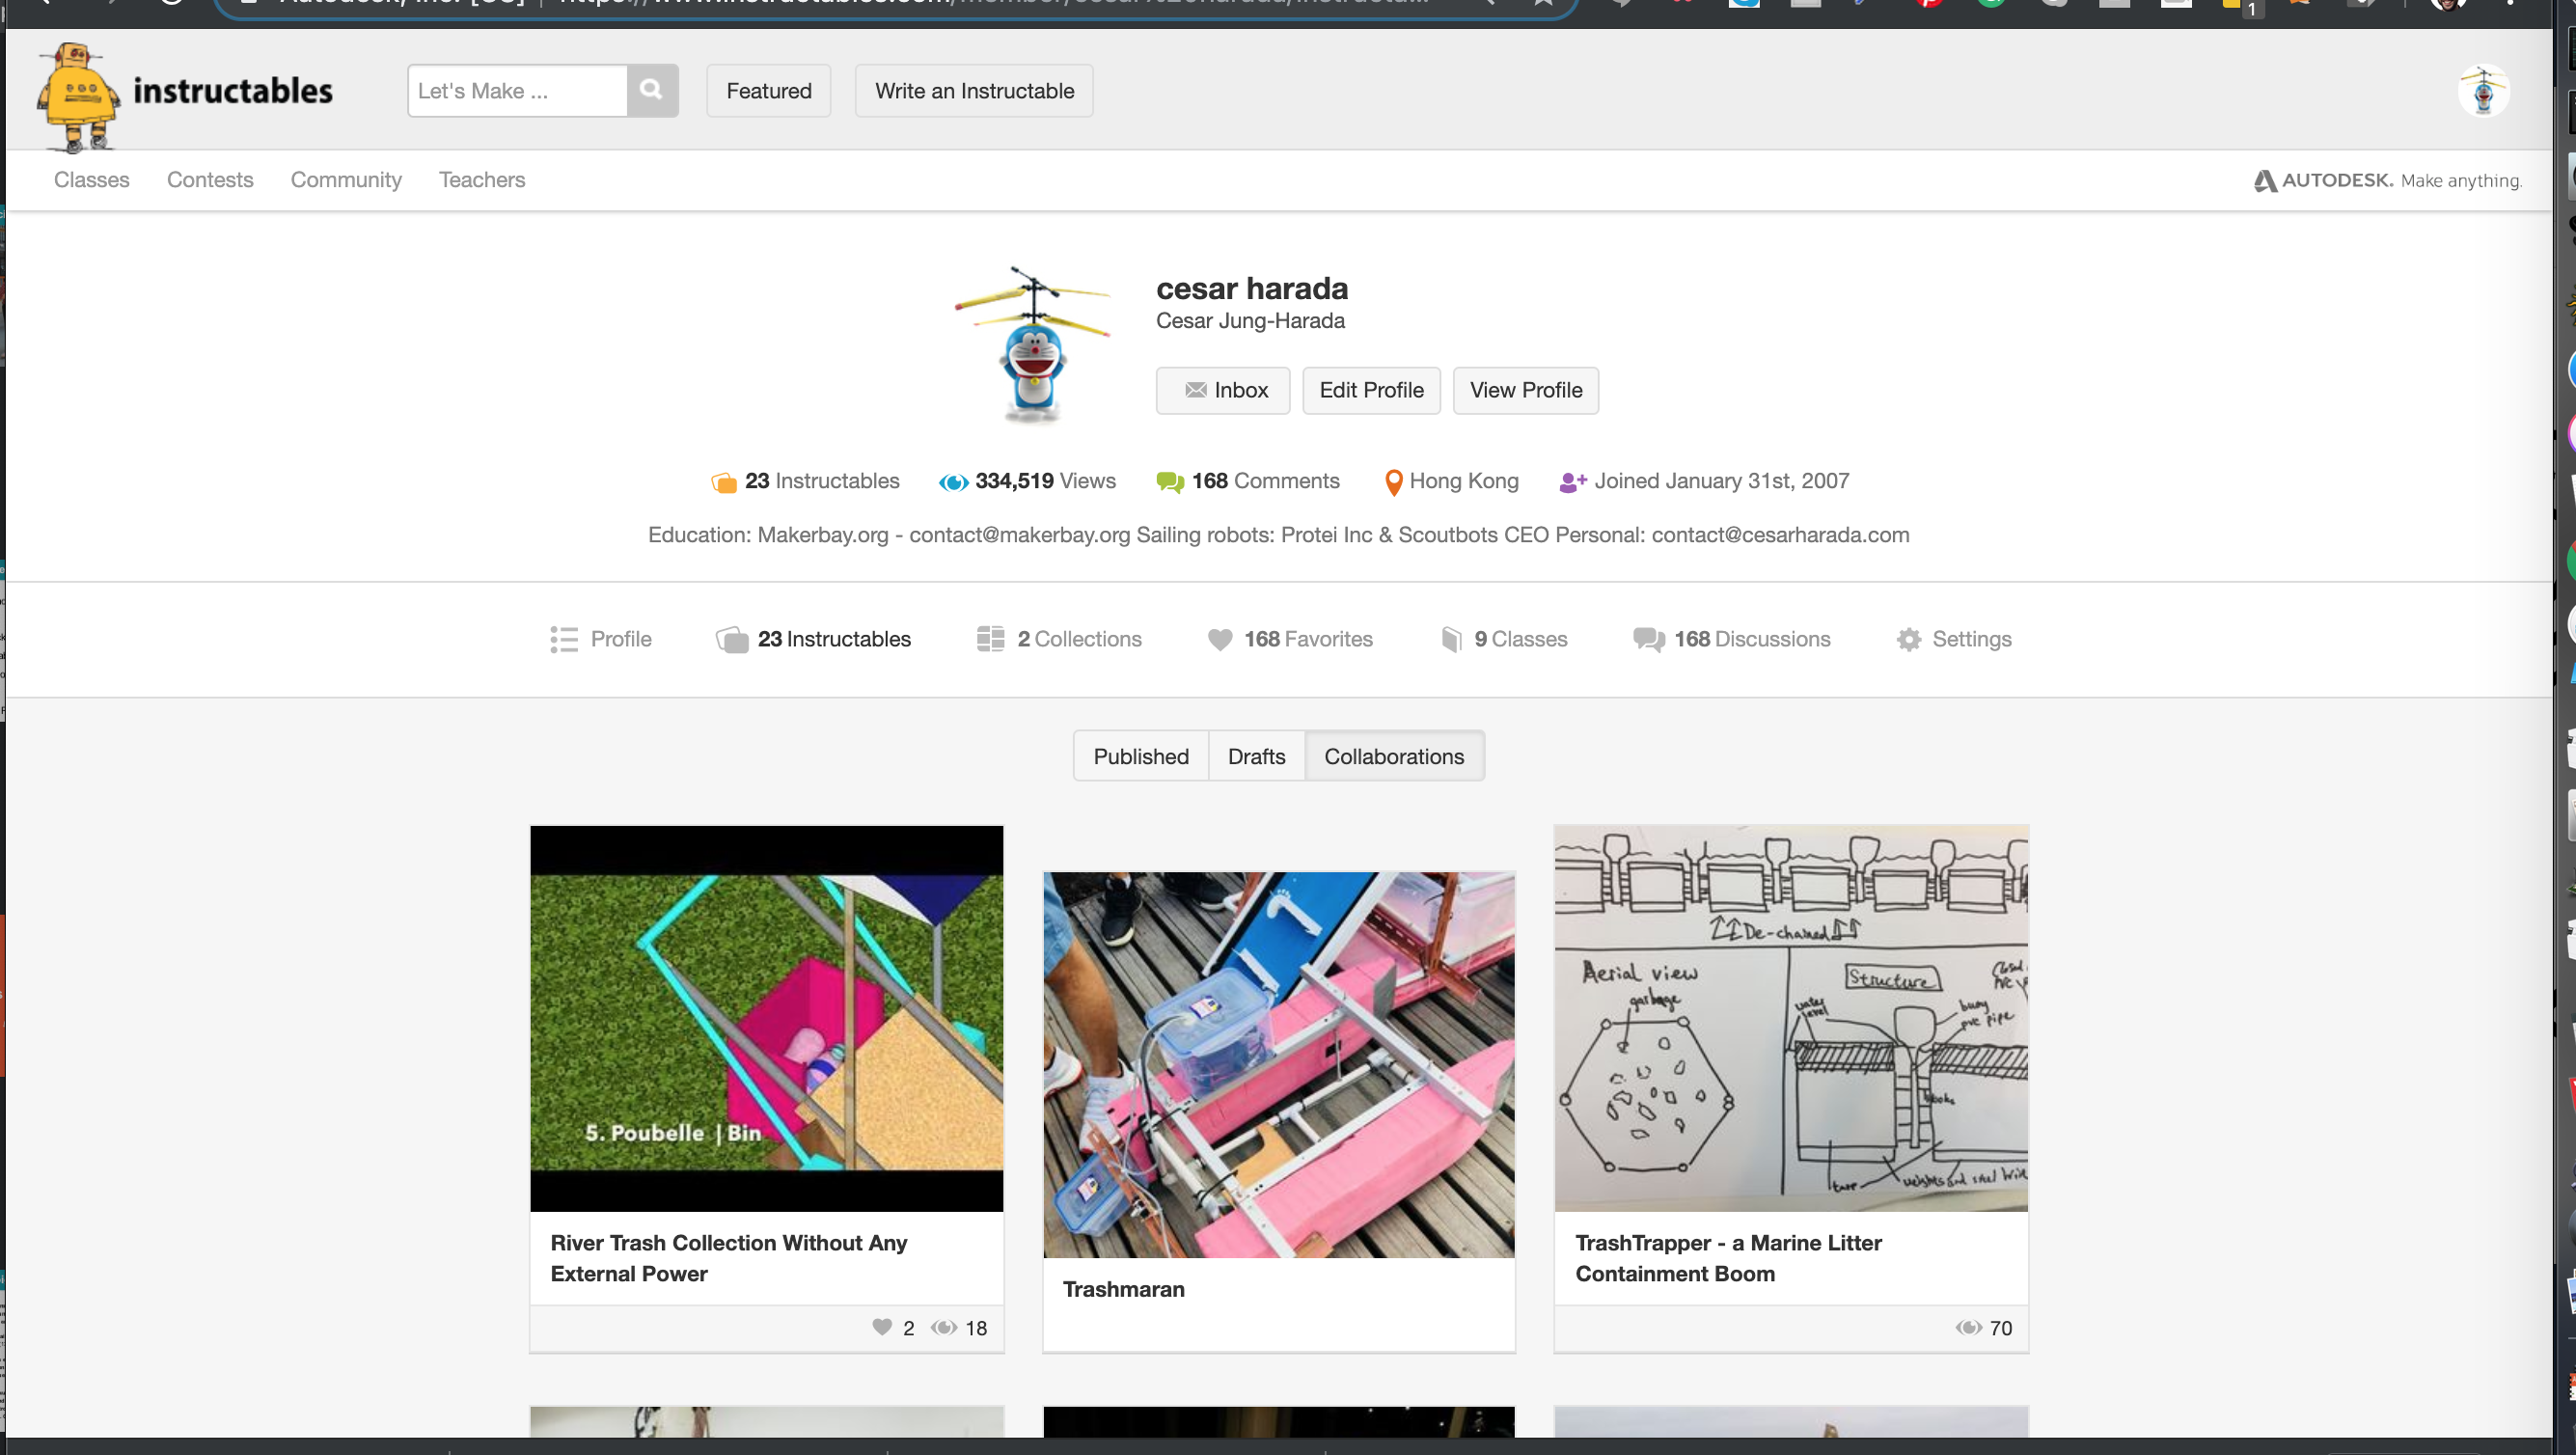Open account Settings via gear icon
This screenshot has width=2576, height=1455.
(x=1910, y=639)
